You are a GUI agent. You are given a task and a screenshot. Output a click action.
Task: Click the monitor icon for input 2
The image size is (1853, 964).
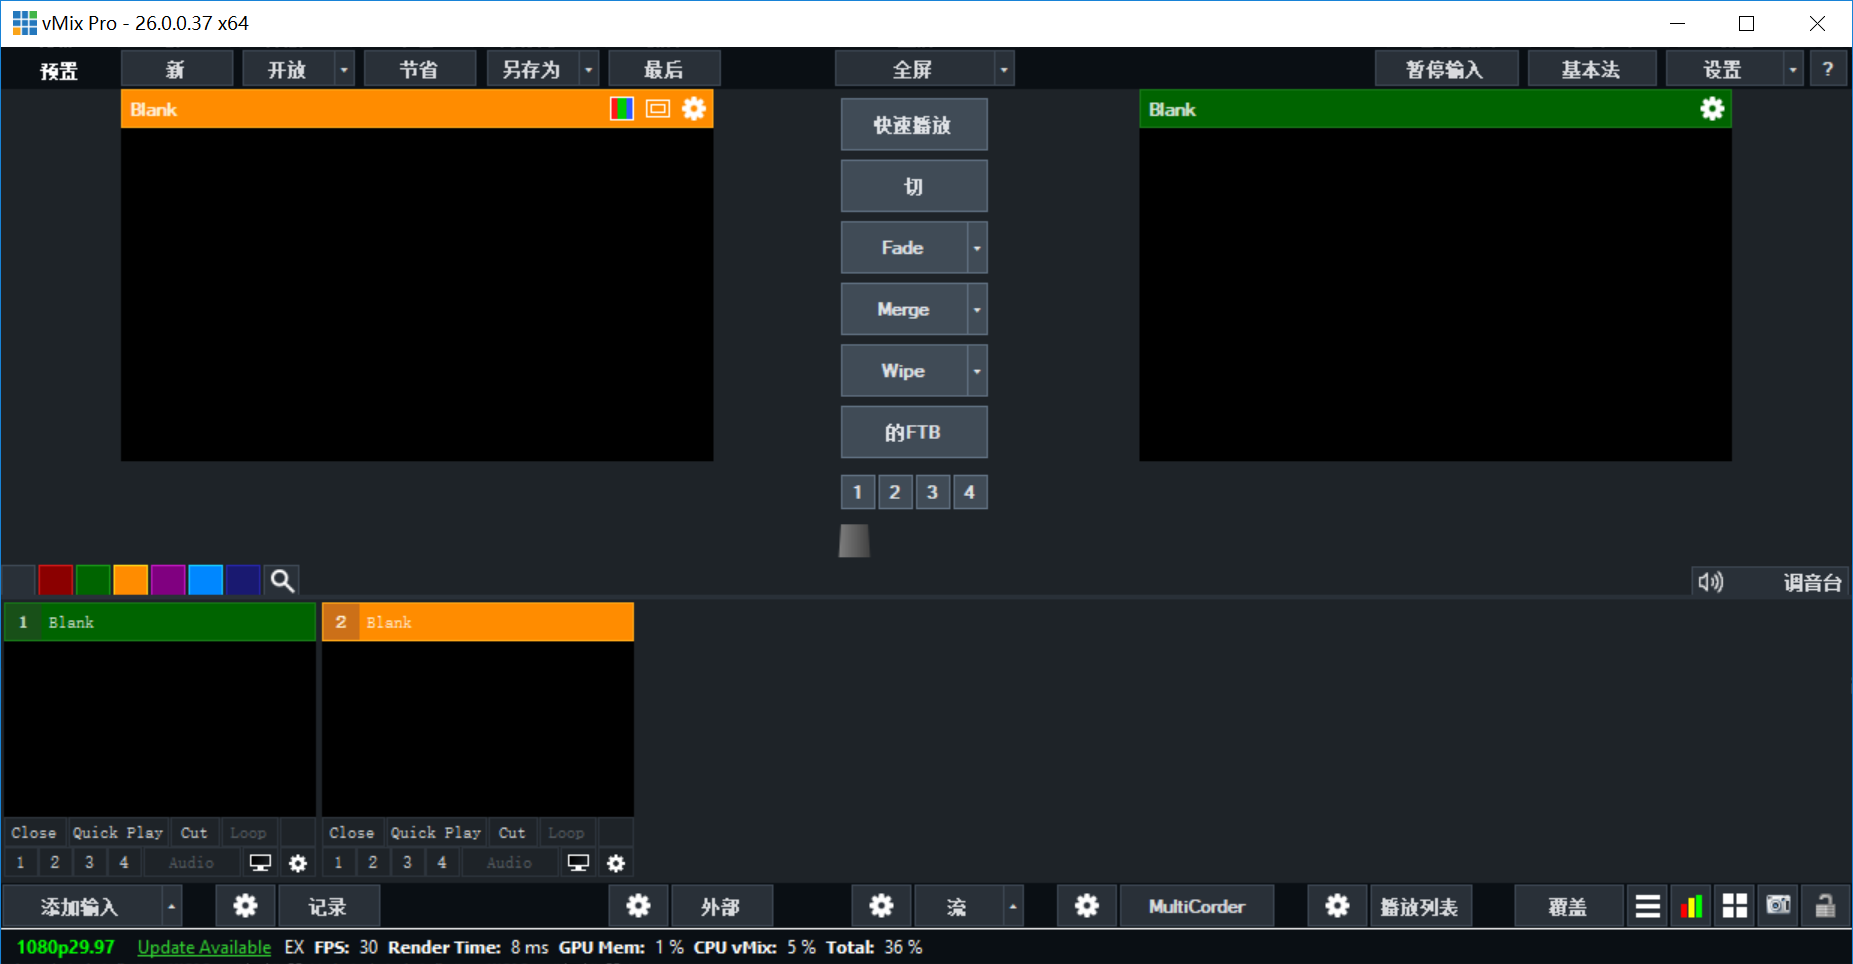[578, 863]
